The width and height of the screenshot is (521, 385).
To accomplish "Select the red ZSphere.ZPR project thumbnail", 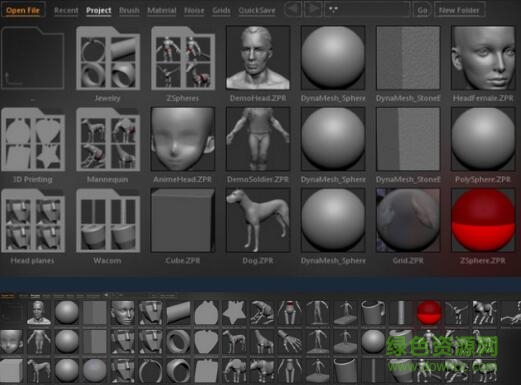I will pos(483,220).
